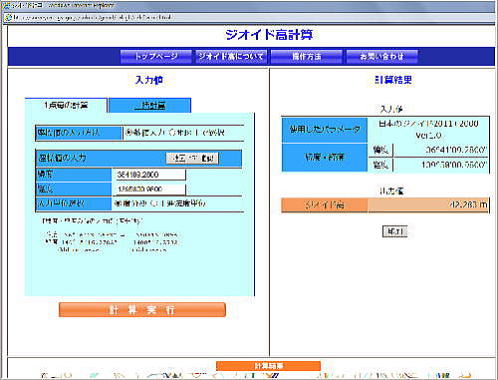Click the orange 計算範囲 bar at bottom

click(268, 366)
